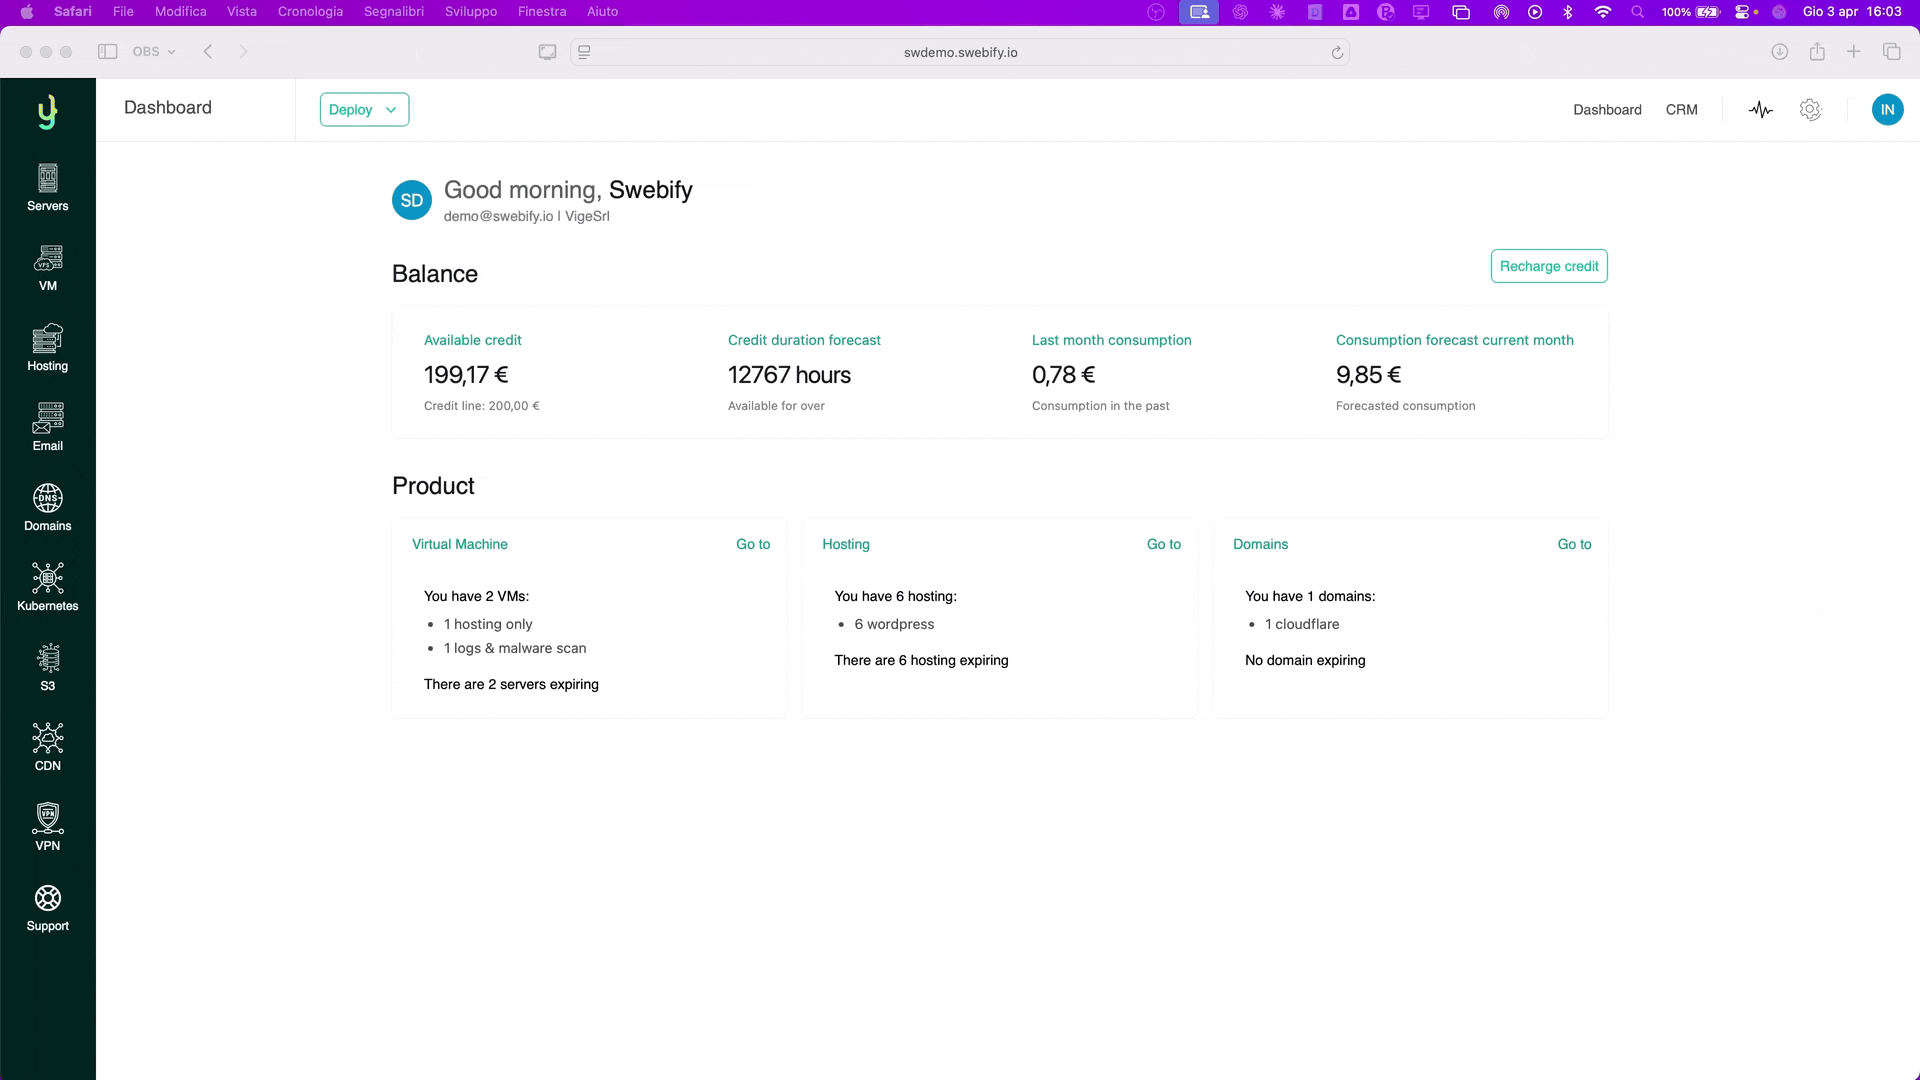Image resolution: width=1920 pixels, height=1080 pixels.
Task: Go to the Email section
Action: click(47, 427)
